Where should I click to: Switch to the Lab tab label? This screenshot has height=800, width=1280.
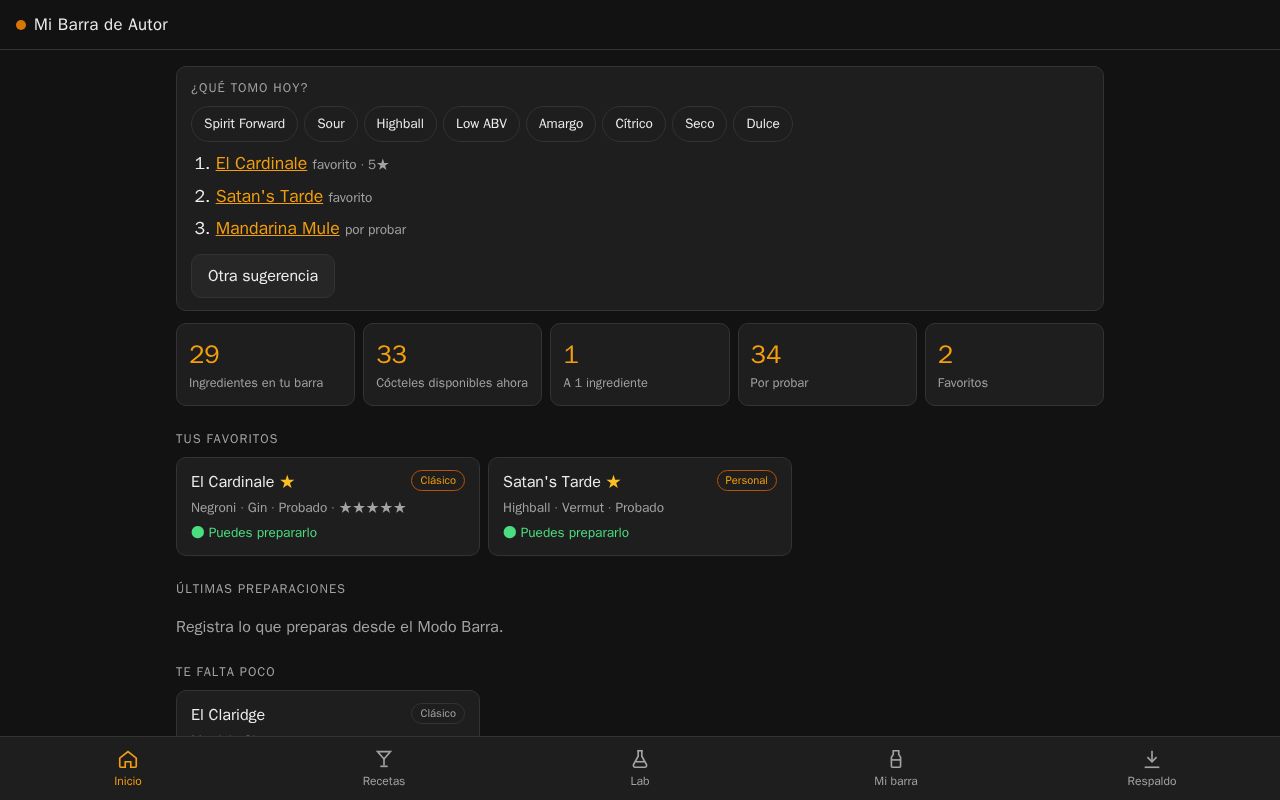[640, 781]
